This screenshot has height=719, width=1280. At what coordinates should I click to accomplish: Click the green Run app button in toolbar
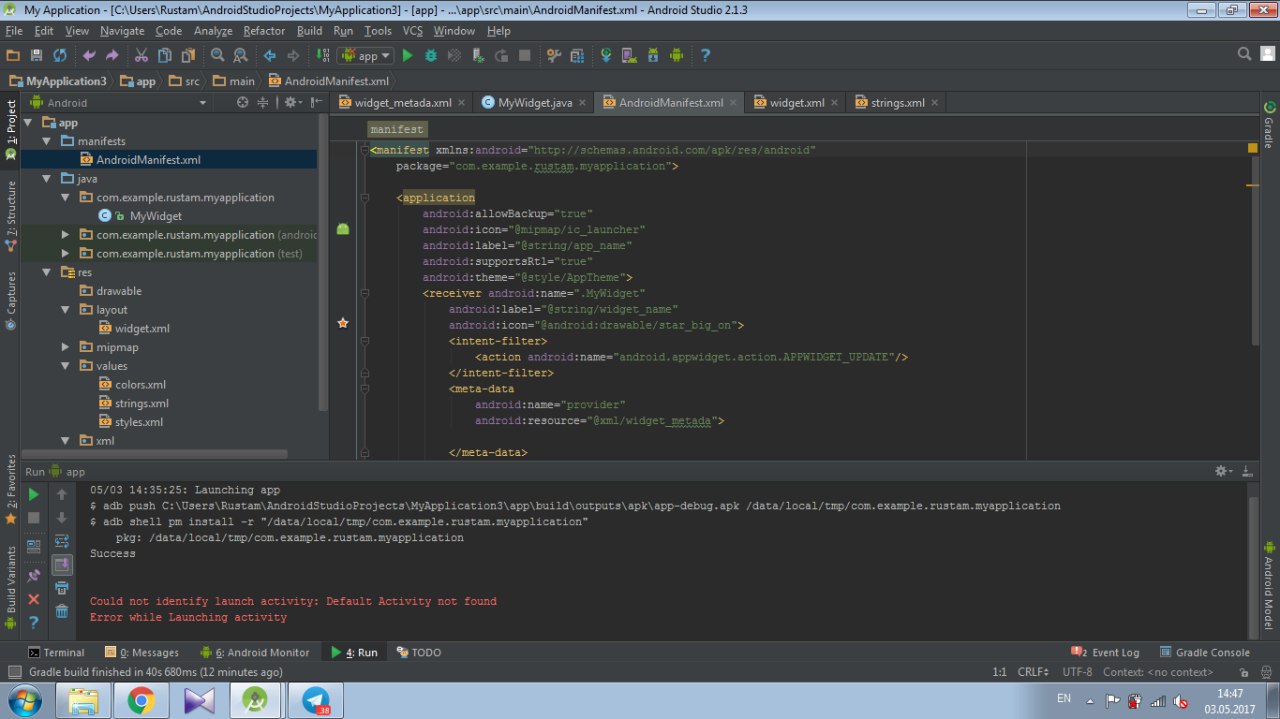pos(407,56)
